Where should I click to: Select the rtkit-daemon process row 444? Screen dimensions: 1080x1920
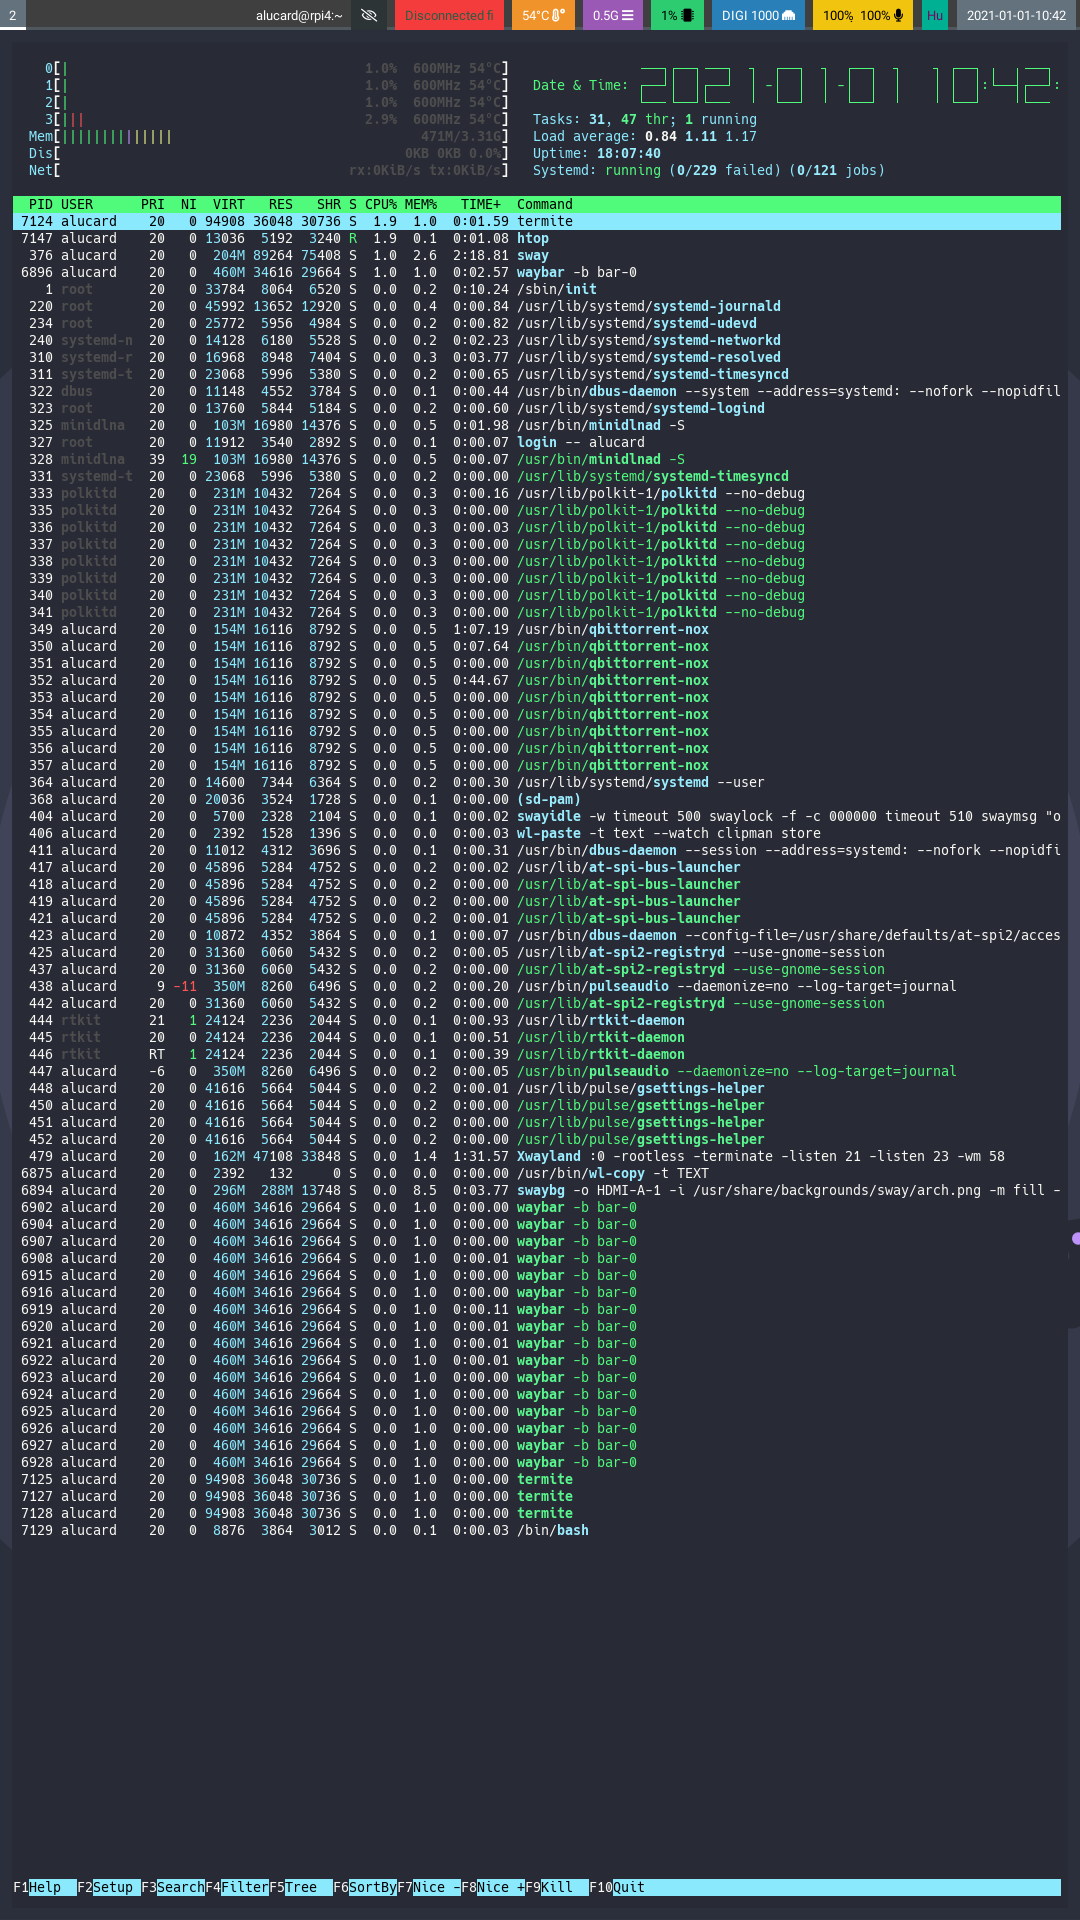(x=537, y=1020)
